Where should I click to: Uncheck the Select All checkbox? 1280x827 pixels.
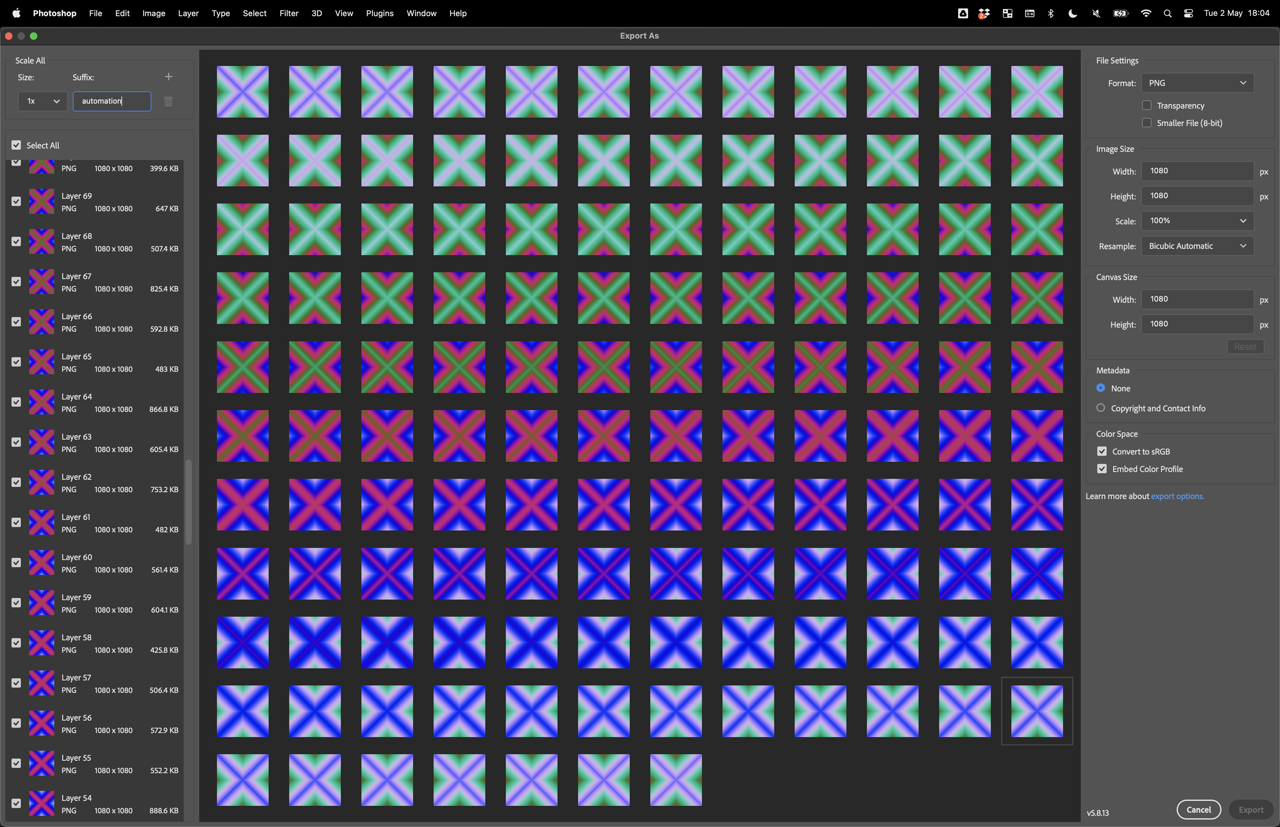(16, 145)
